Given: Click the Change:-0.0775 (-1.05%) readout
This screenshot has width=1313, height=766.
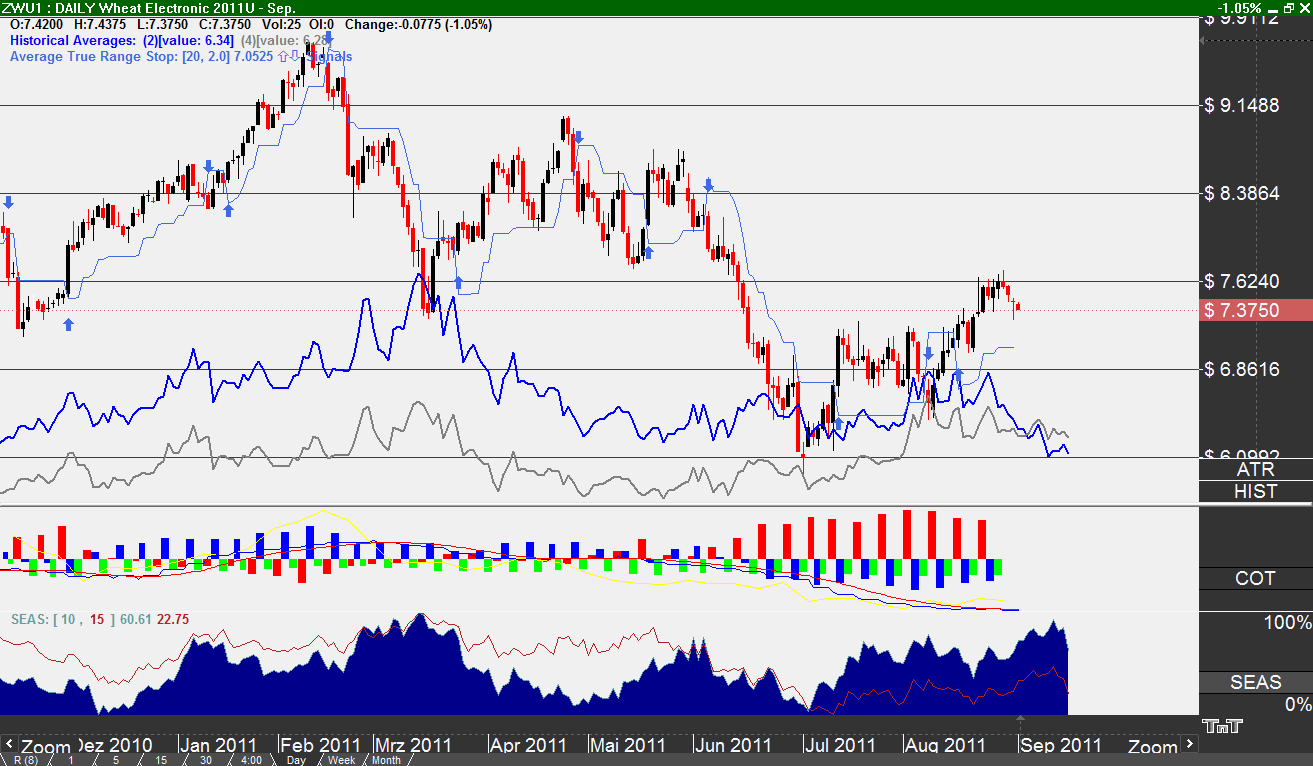Looking at the screenshot, I should click(x=418, y=24).
